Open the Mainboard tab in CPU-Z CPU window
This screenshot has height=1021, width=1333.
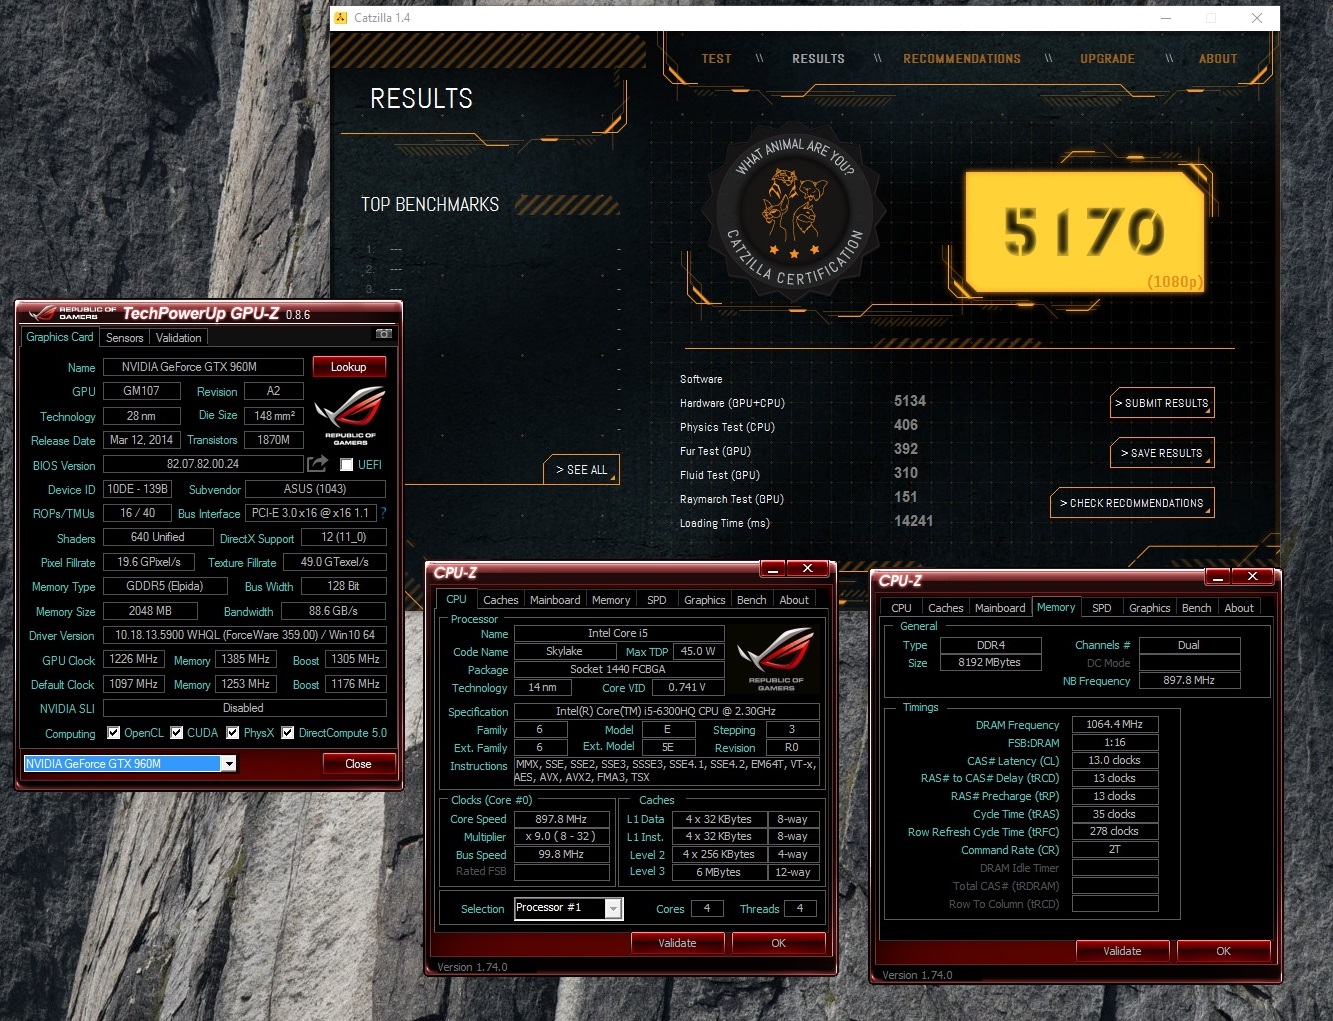(x=555, y=600)
